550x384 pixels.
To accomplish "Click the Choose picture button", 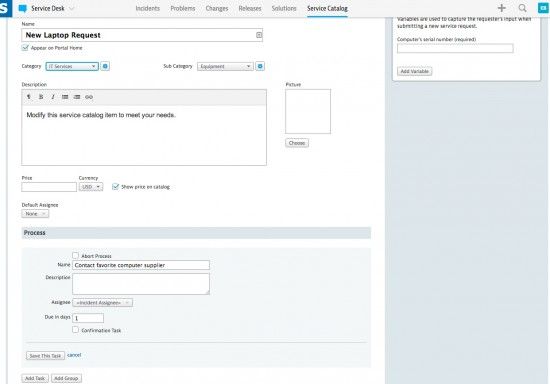I will pyautogui.click(x=297, y=143).
